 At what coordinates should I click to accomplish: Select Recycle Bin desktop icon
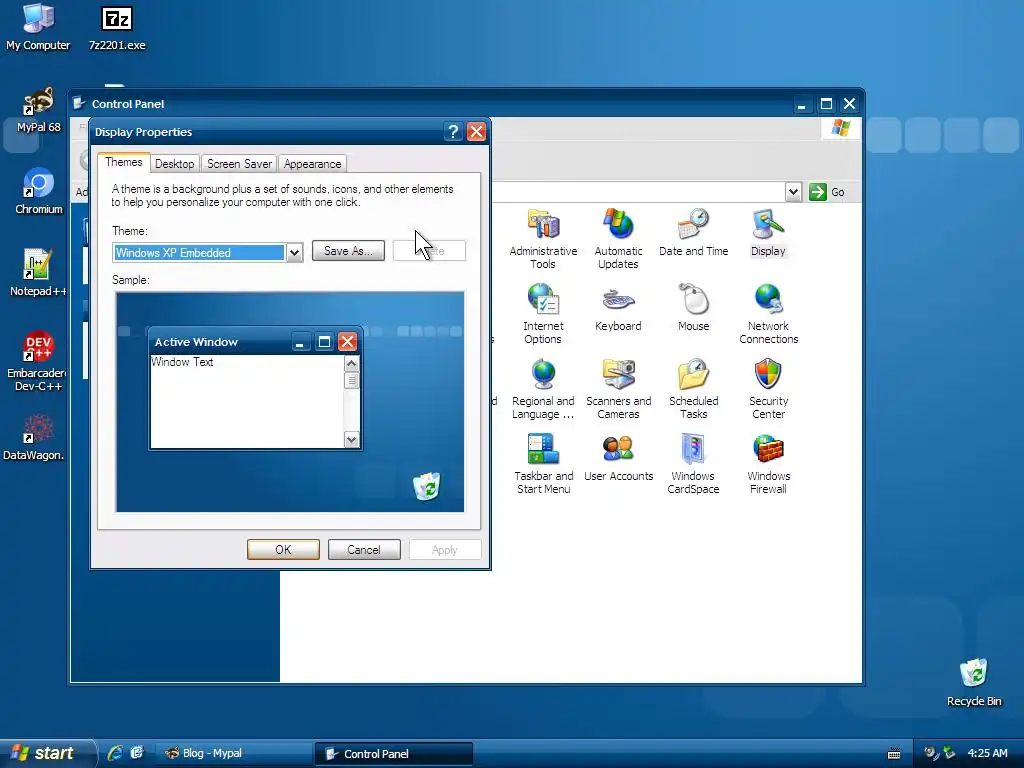[x=973, y=682]
